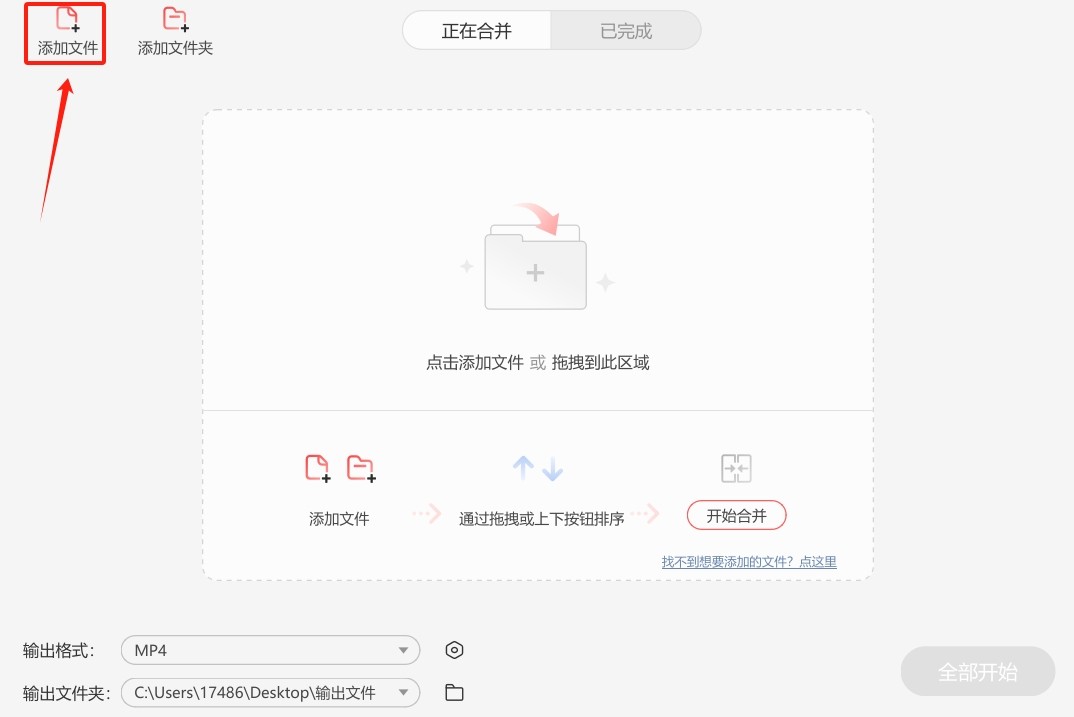The image size is (1074, 717).
Task: Click the red add-folder icon in the steps guide
Action: (360, 468)
